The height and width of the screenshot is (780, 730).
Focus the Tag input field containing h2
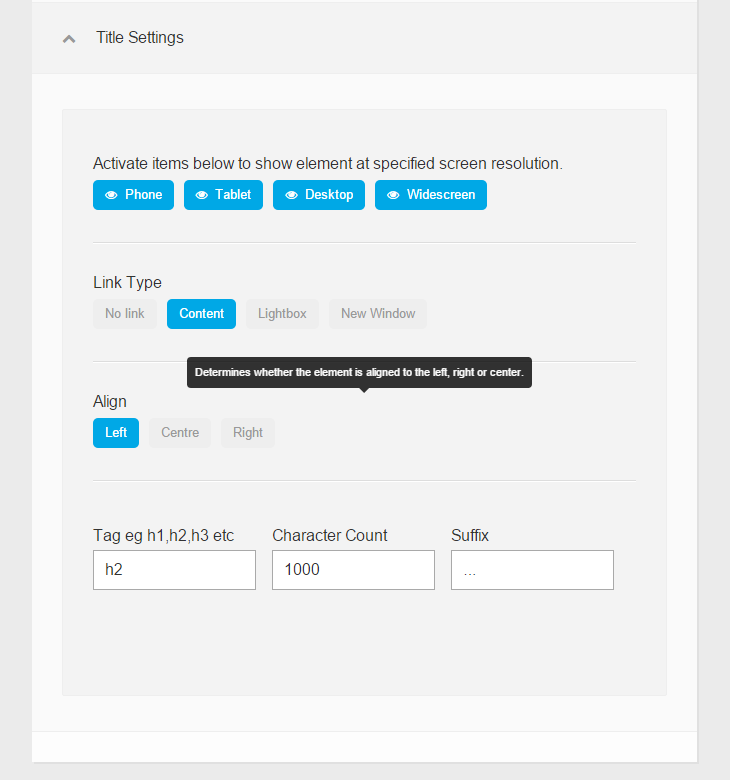[174, 570]
